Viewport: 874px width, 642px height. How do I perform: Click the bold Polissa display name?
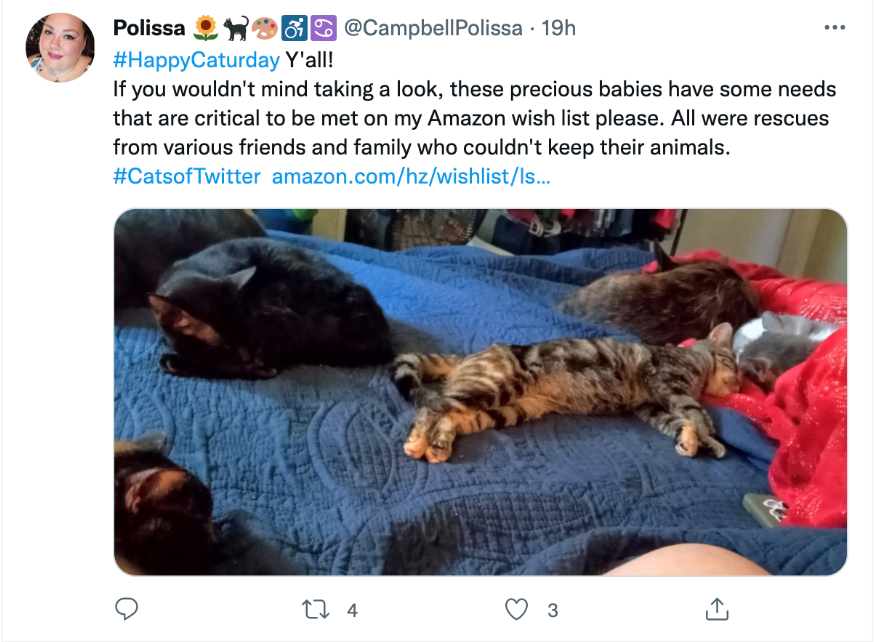(149, 28)
